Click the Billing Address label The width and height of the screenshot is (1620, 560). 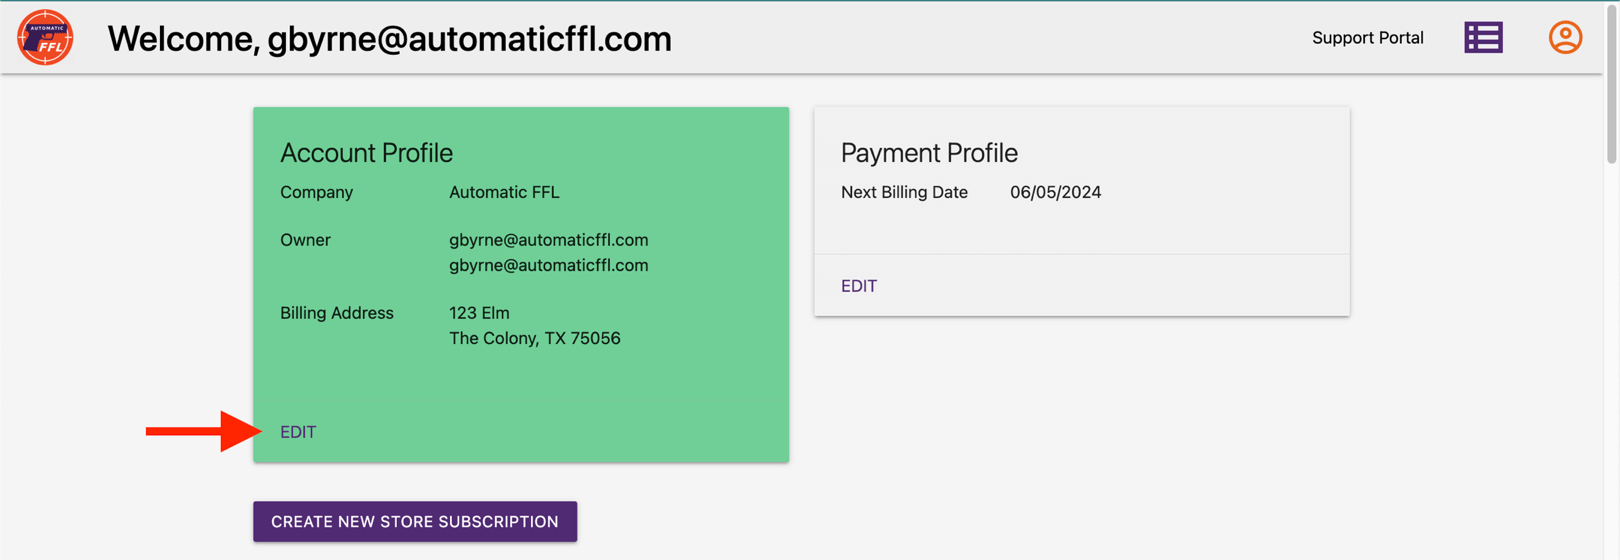point(336,313)
